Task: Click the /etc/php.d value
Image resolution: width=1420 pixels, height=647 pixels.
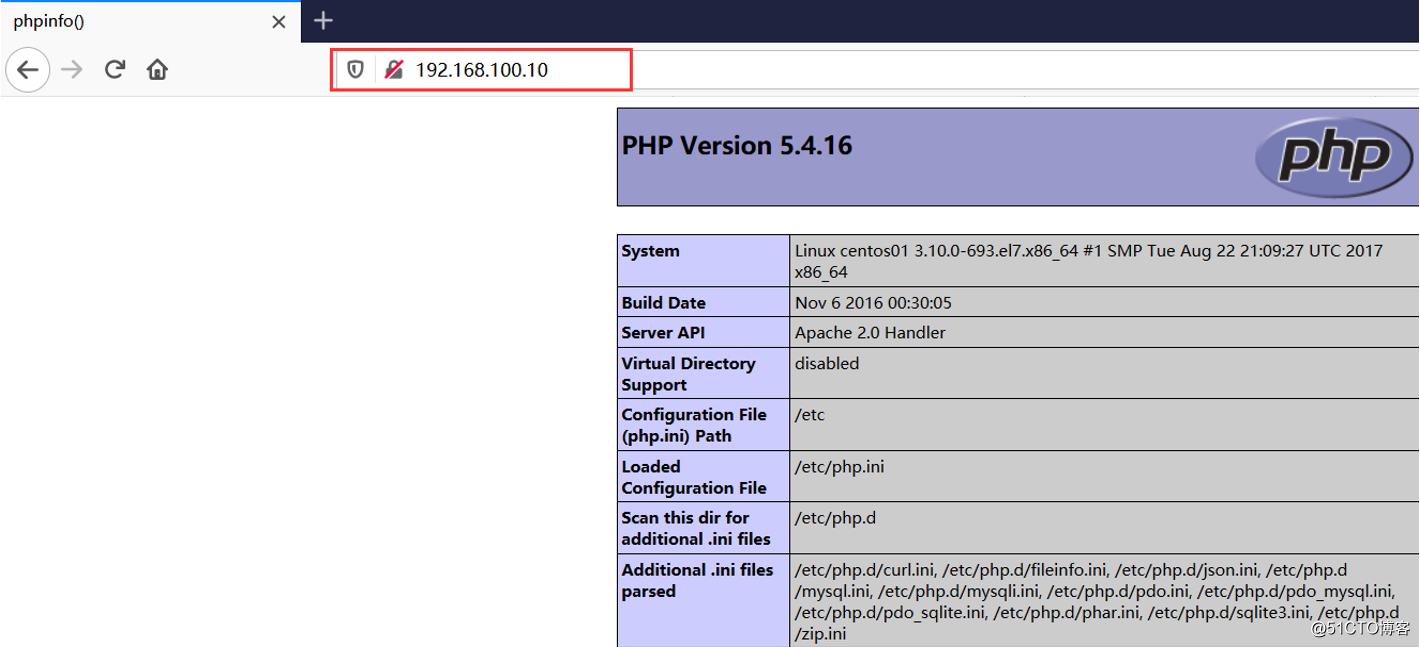Action: pos(835,518)
